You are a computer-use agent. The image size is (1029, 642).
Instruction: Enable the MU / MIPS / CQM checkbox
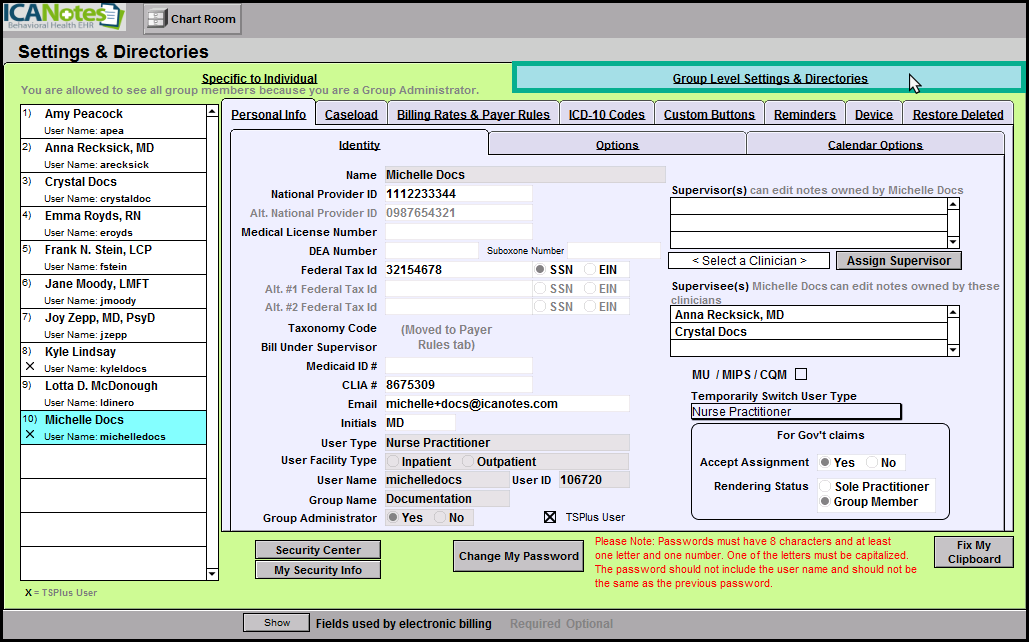(801, 375)
